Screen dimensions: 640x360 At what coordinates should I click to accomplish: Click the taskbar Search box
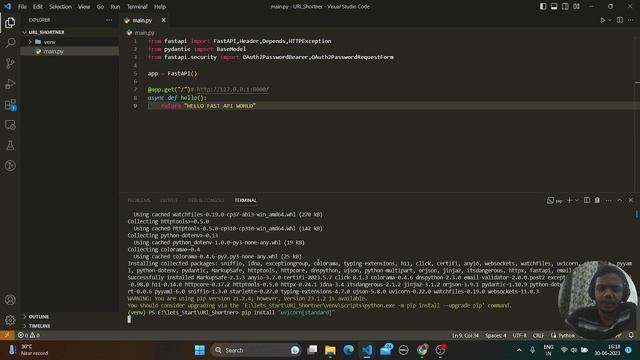[257, 350]
